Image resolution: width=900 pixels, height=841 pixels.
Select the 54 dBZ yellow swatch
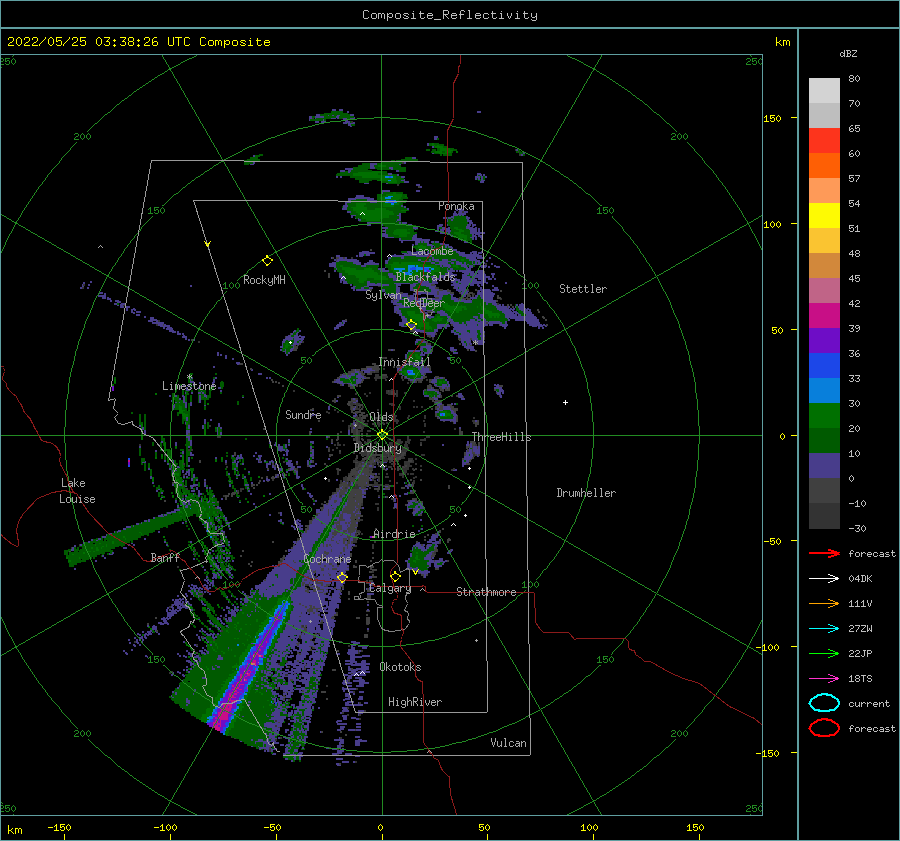click(824, 215)
